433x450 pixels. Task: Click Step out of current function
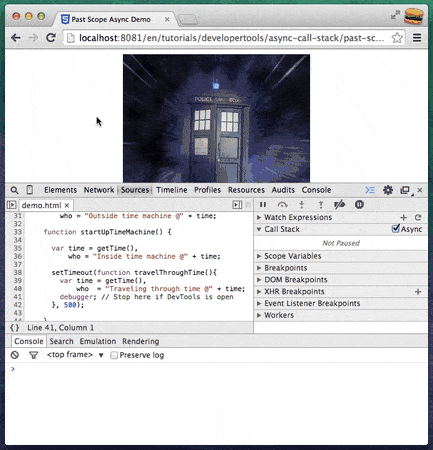(x=321, y=205)
